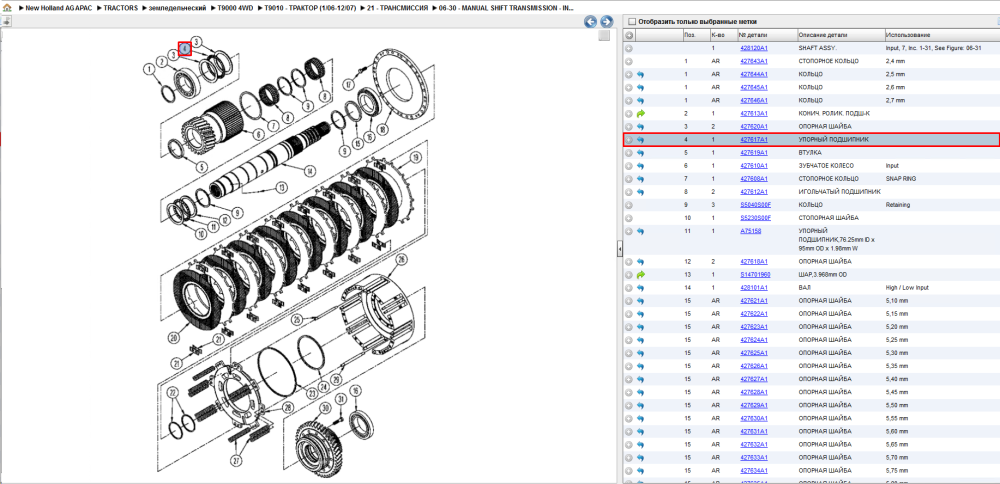Add part S5230S00F with its plus icon
Viewport: 1000px width, 484px height.
pos(629,218)
